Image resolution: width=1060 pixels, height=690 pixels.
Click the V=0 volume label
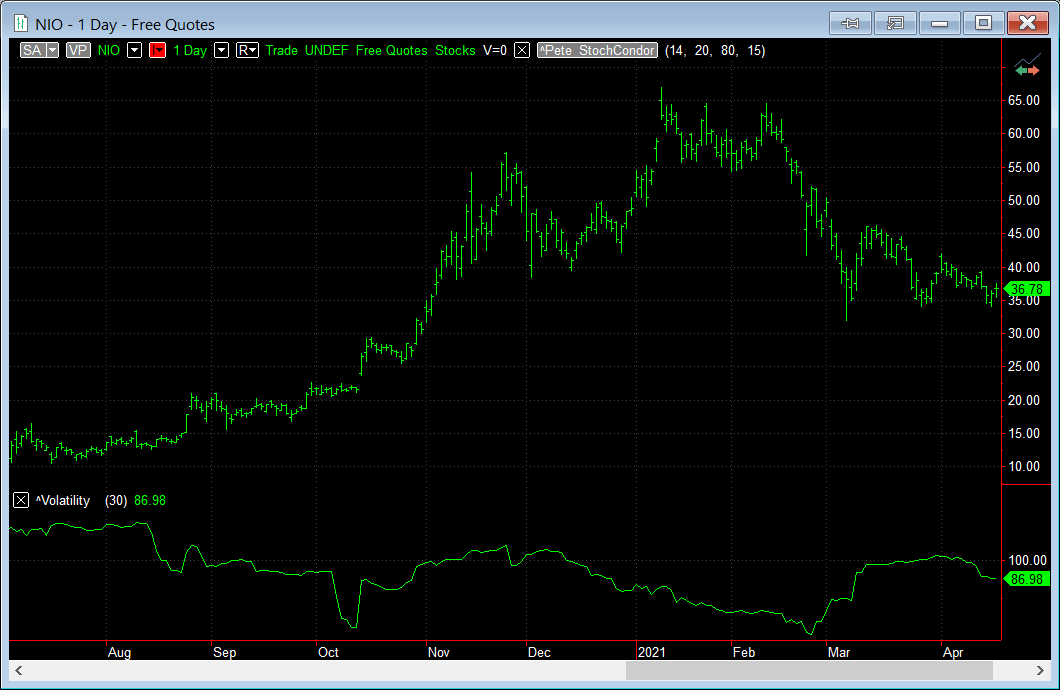coord(495,50)
